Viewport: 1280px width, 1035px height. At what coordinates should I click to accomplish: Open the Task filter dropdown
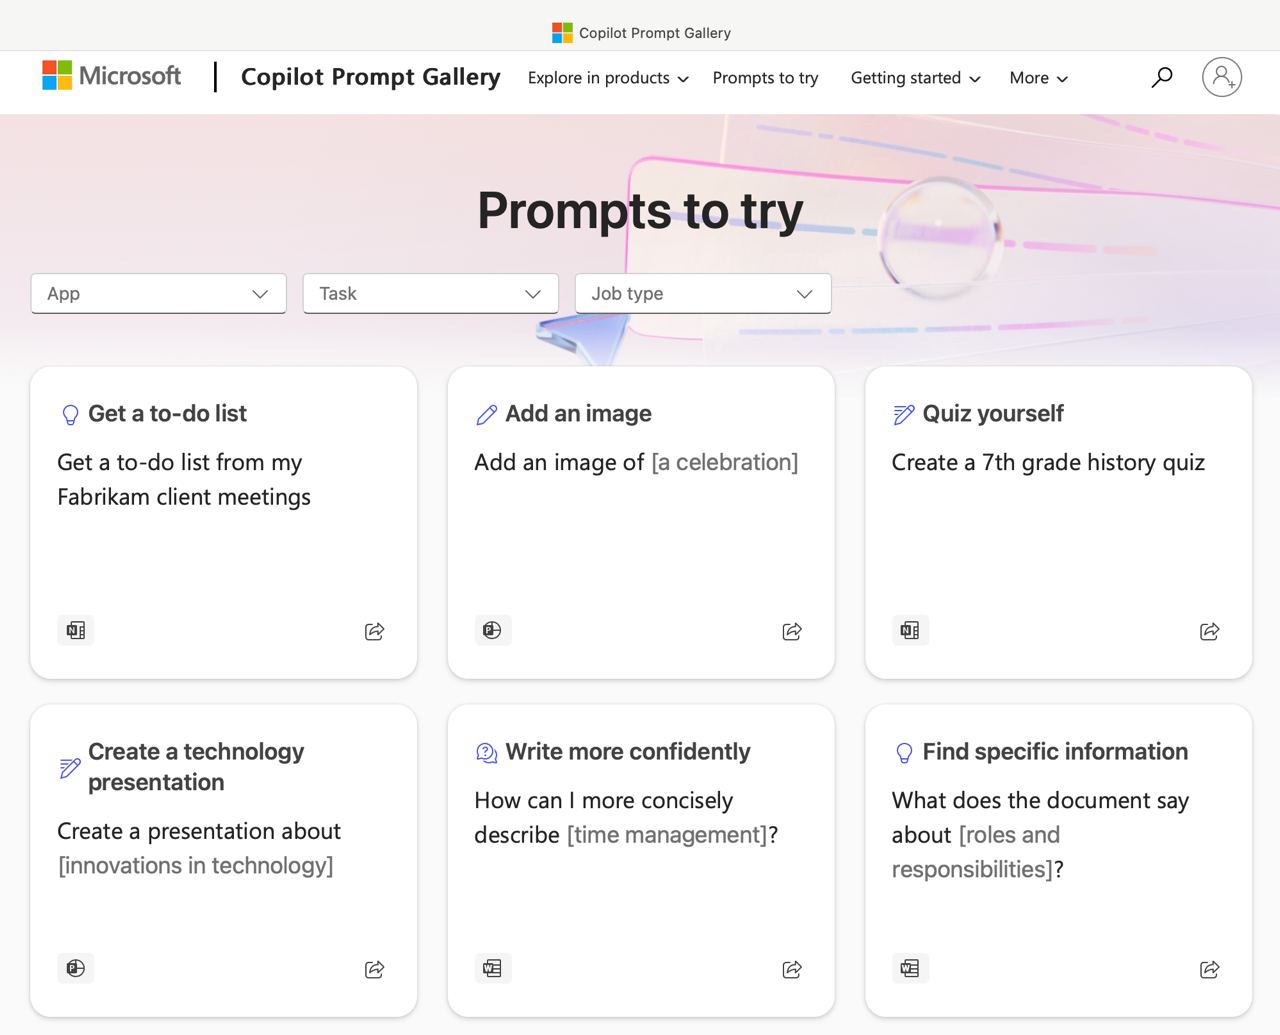point(431,294)
